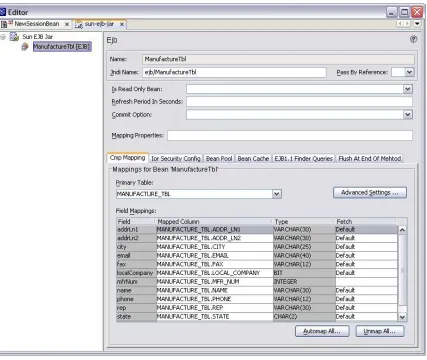The width and height of the screenshot is (427, 360).
Task: Close the NewSessionBean tab
Action: pyautogui.click(x=67, y=24)
